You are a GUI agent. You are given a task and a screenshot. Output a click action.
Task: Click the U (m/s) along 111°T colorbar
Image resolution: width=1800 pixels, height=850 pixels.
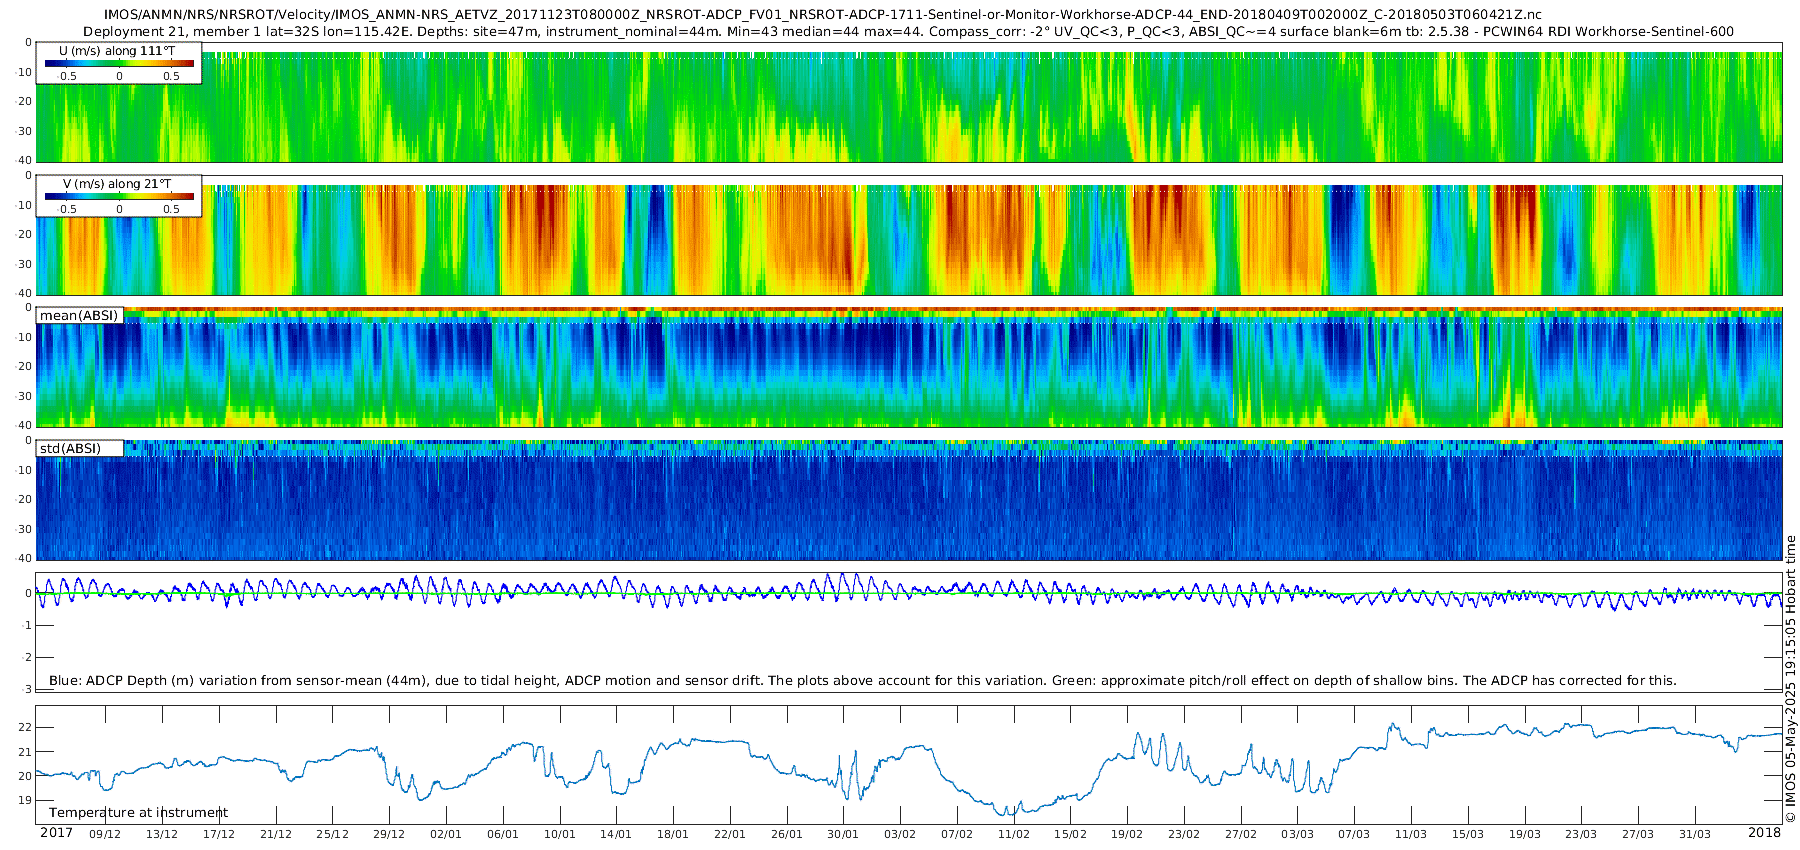tap(119, 63)
